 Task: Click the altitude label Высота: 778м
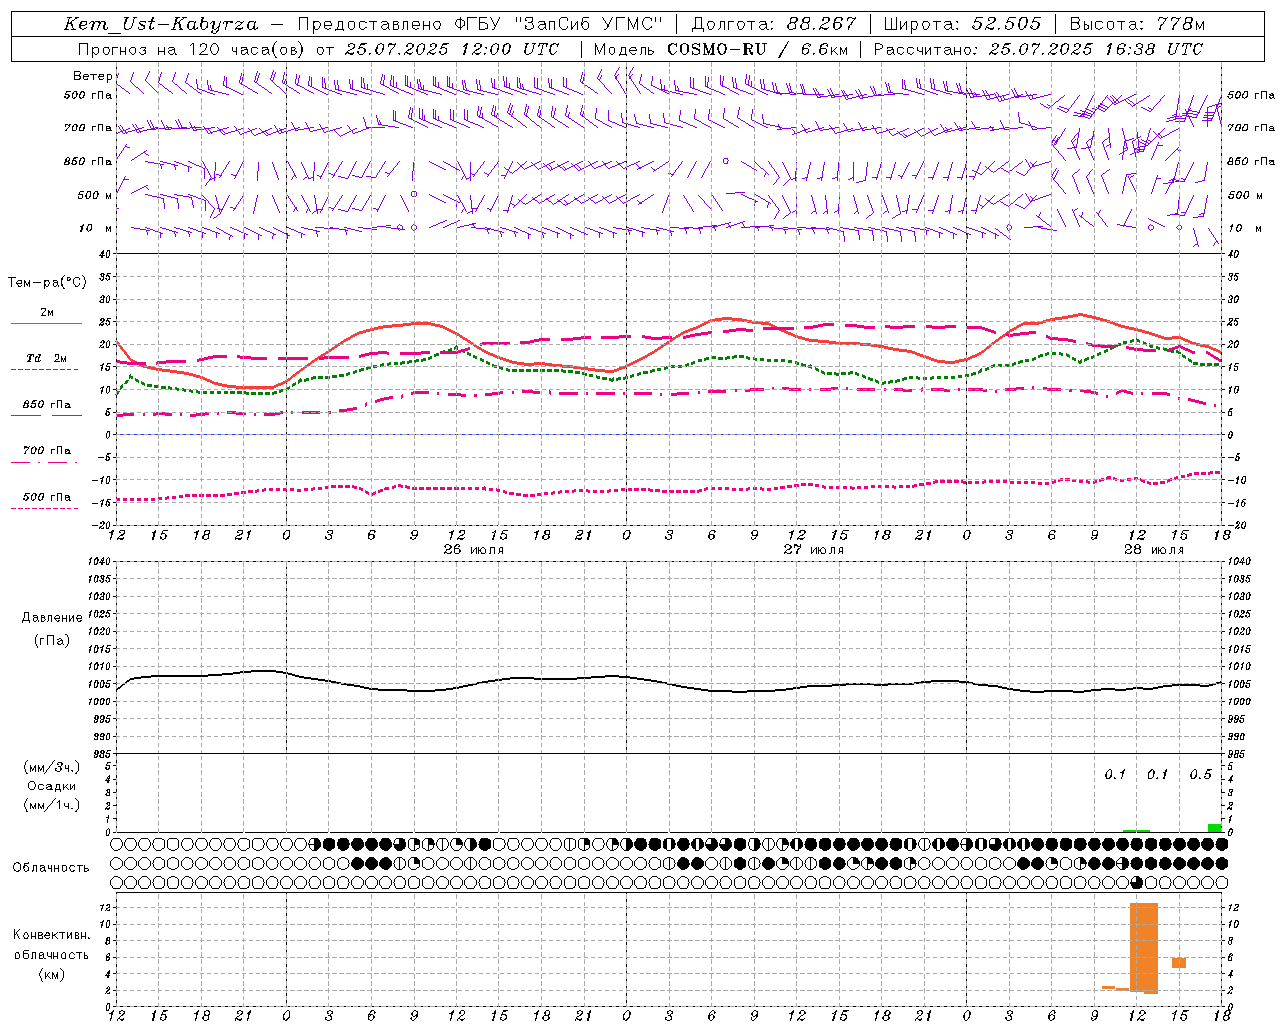(1137, 24)
